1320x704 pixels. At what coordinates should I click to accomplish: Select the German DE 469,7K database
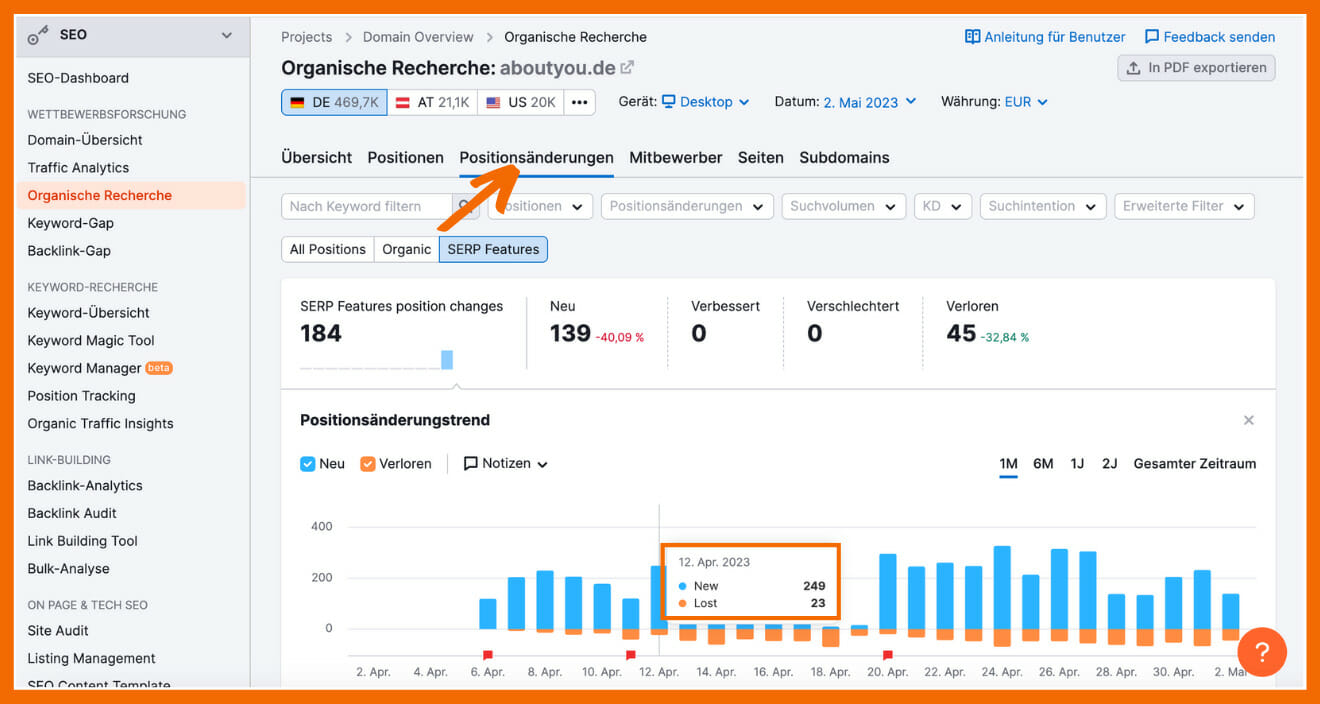point(334,102)
